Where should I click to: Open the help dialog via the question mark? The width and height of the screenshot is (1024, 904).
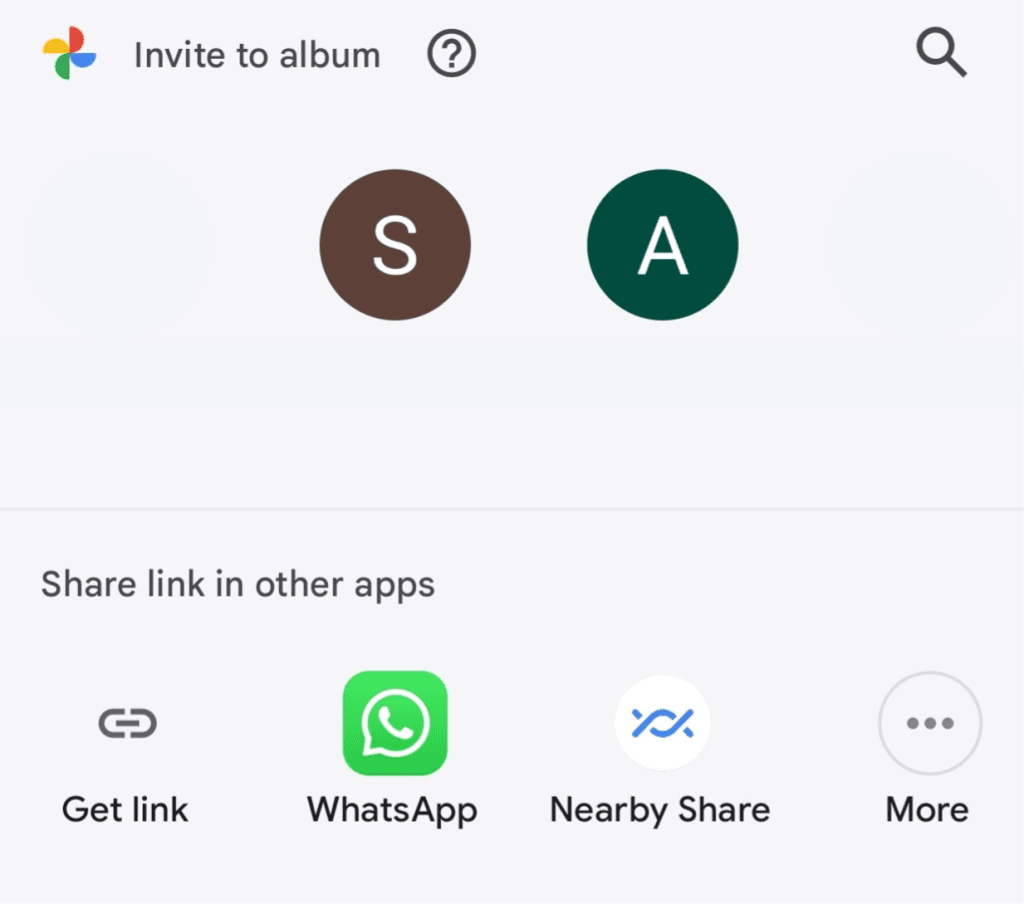(x=450, y=54)
